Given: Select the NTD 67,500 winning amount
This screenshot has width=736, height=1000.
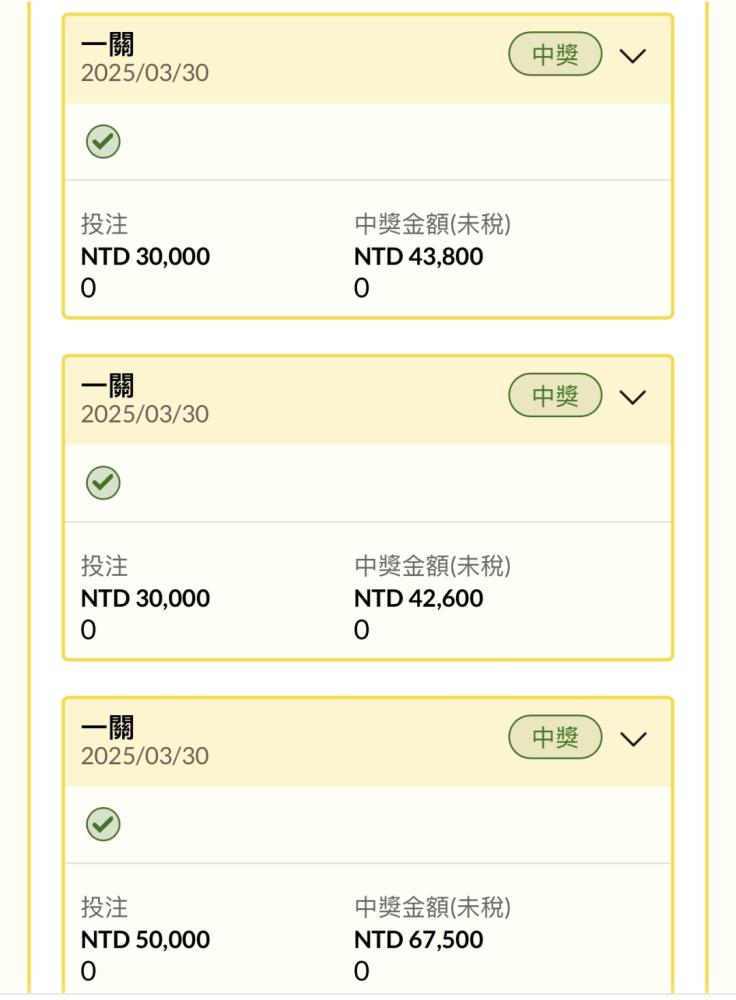Looking at the screenshot, I should pos(418,940).
